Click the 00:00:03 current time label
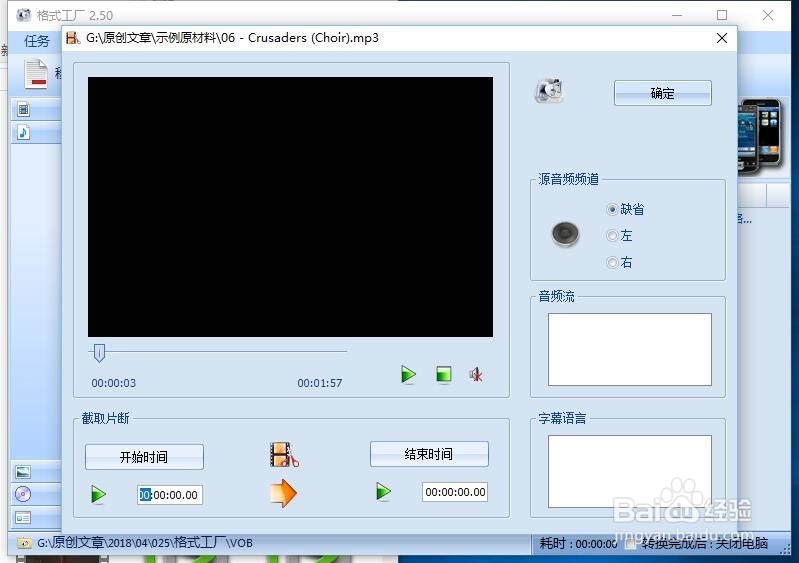Screen dimensions: 799x563 pos(114,383)
